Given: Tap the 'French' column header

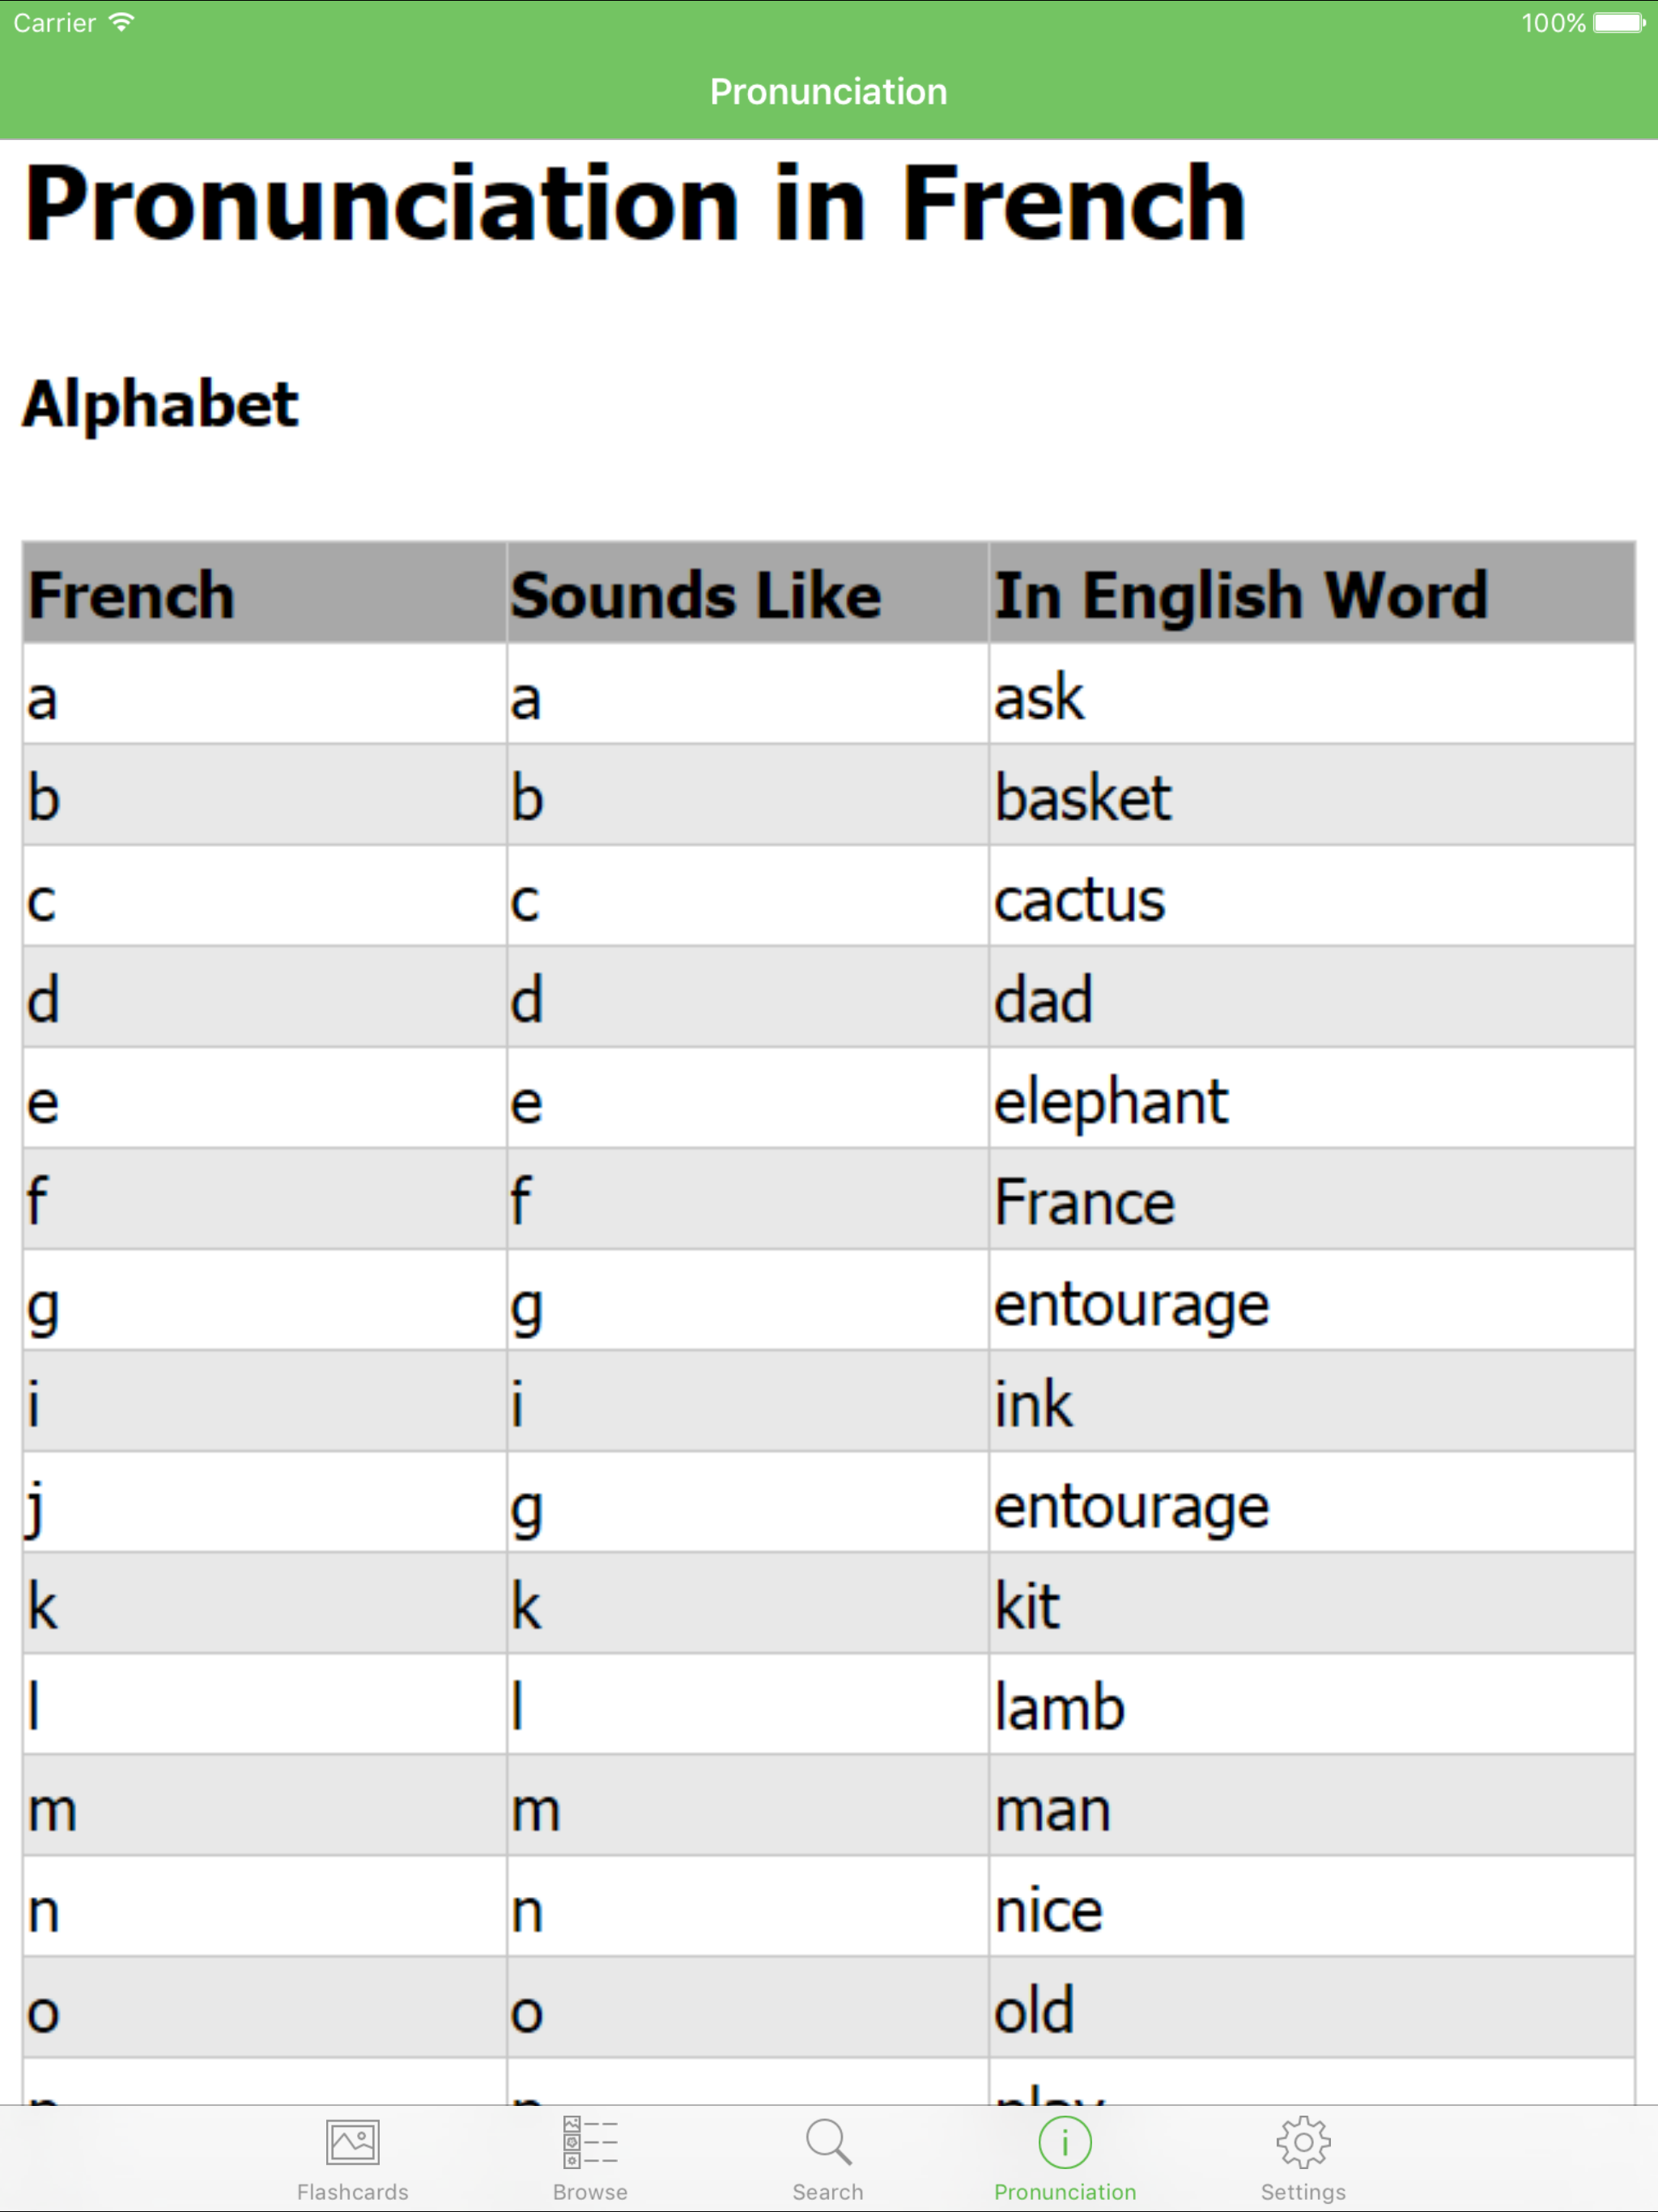Looking at the screenshot, I should click(x=131, y=596).
